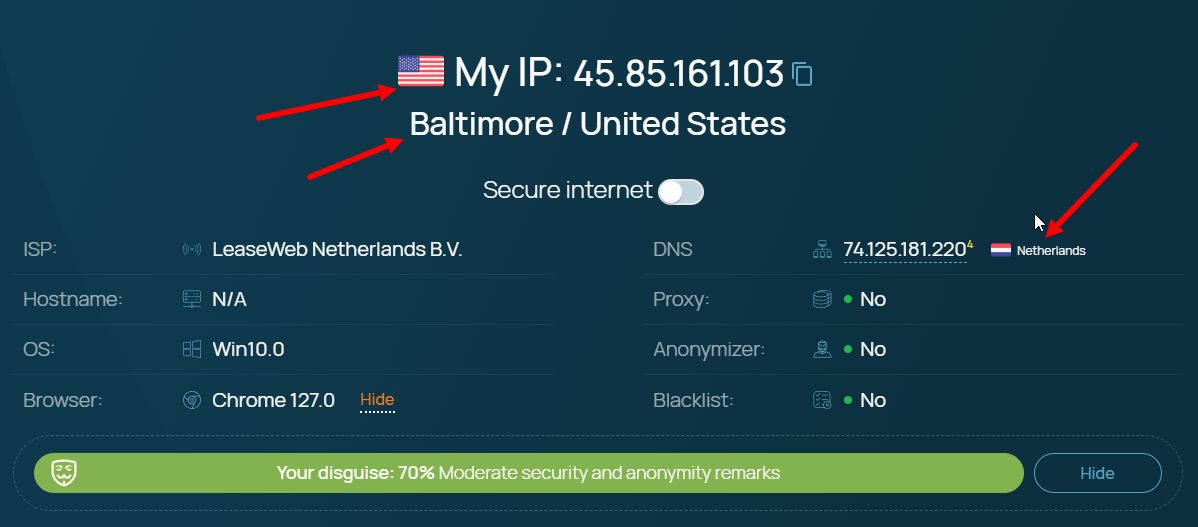Click the Hostname server icon
This screenshot has width=1198, height=527.
[192, 299]
